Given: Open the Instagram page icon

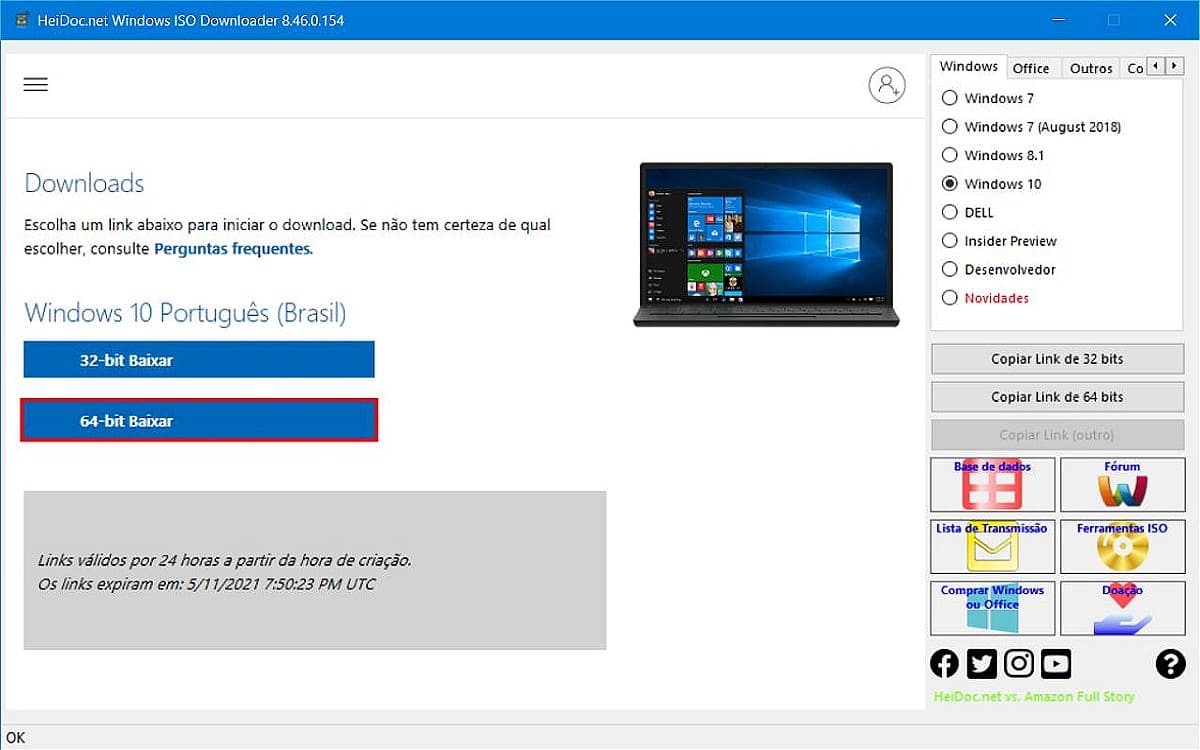Looking at the screenshot, I should [x=1019, y=663].
